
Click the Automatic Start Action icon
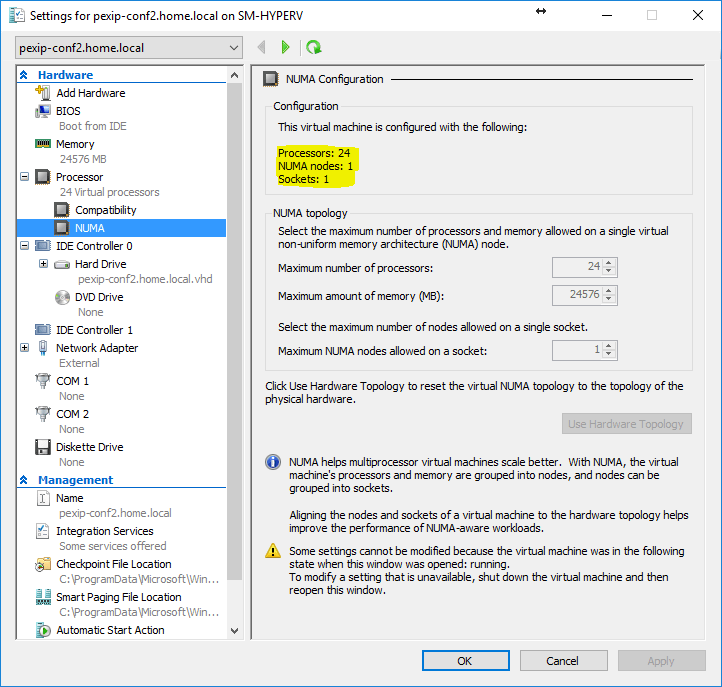[x=43, y=630]
